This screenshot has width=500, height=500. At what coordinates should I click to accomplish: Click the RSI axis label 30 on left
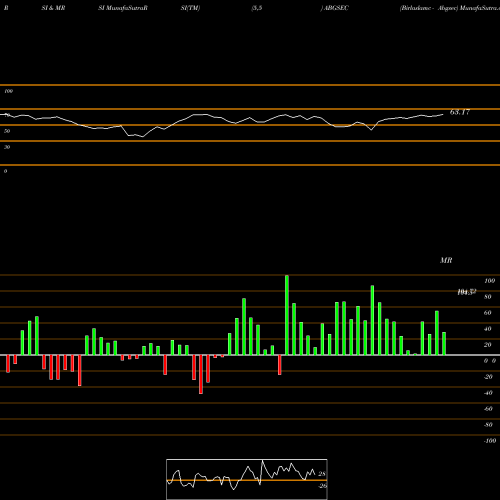[7, 147]
